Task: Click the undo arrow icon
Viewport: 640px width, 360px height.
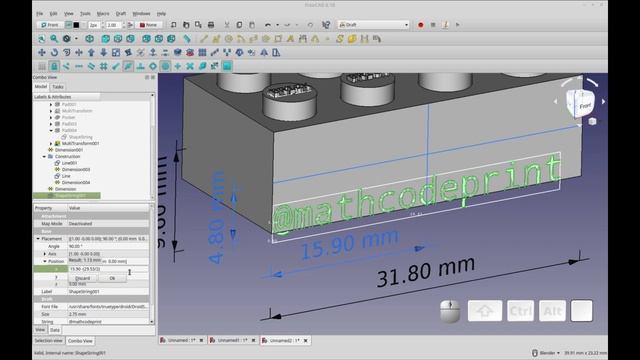Action: tap(268, 25)
